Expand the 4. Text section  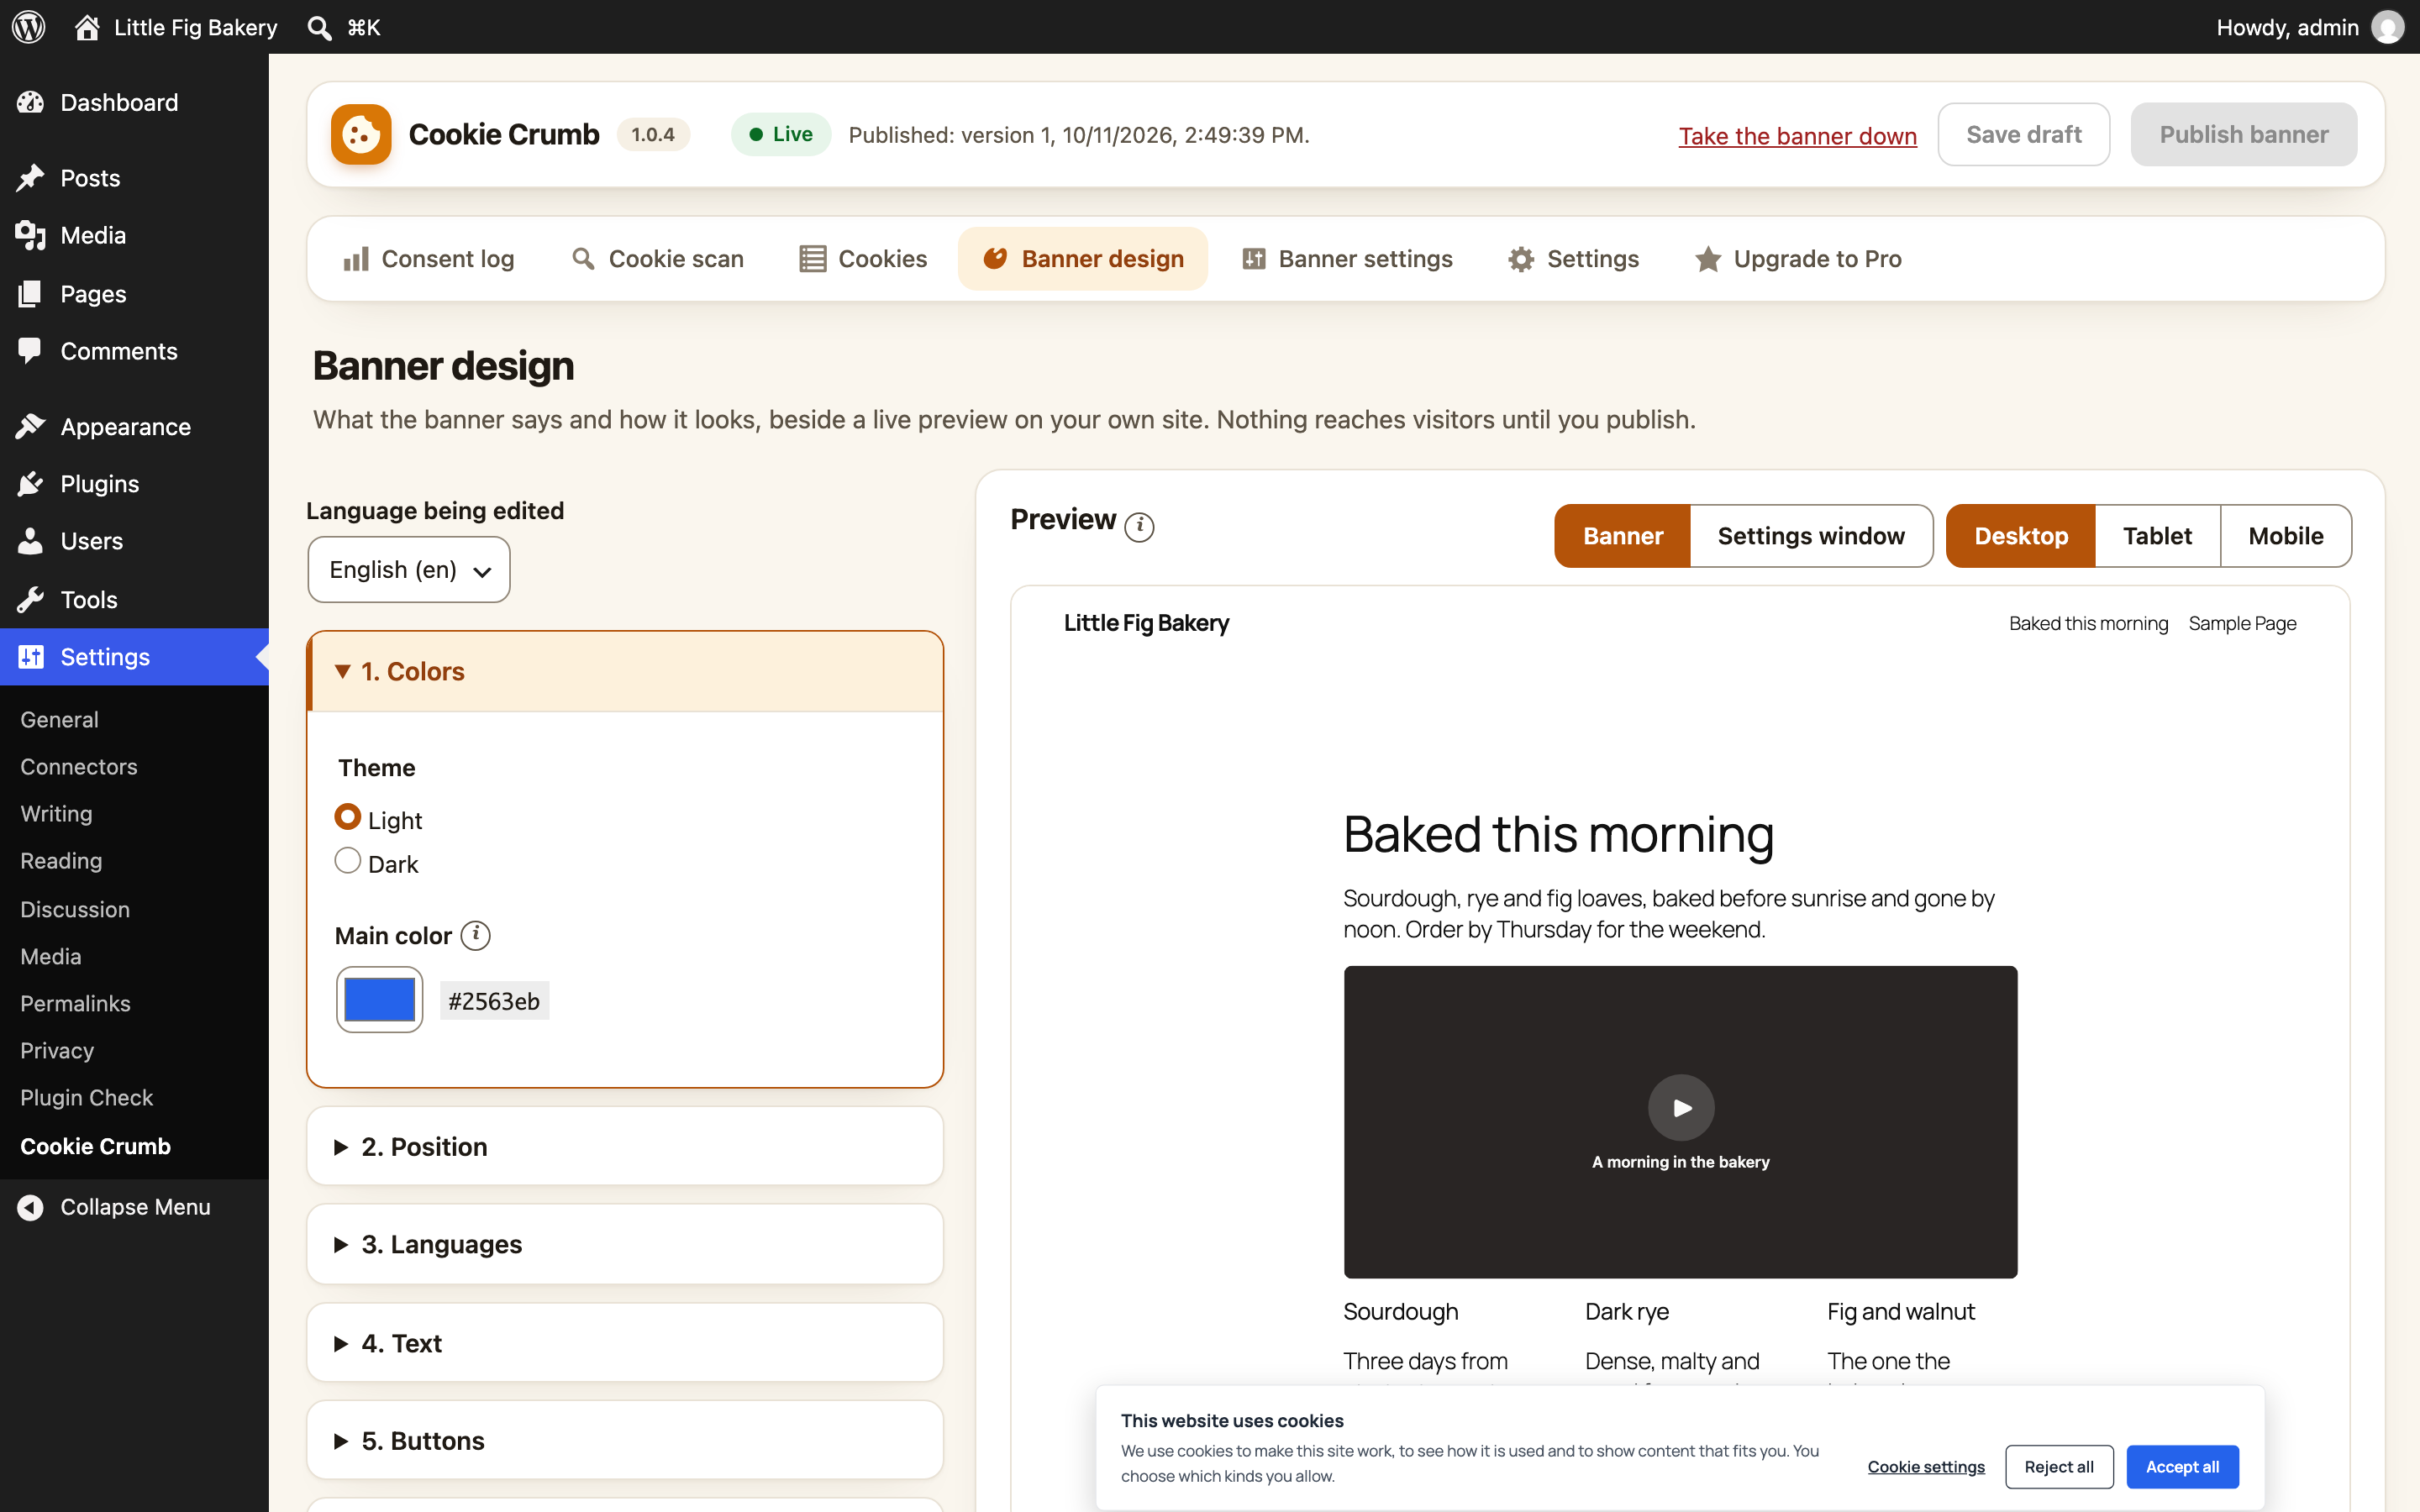pos(625,1343)
